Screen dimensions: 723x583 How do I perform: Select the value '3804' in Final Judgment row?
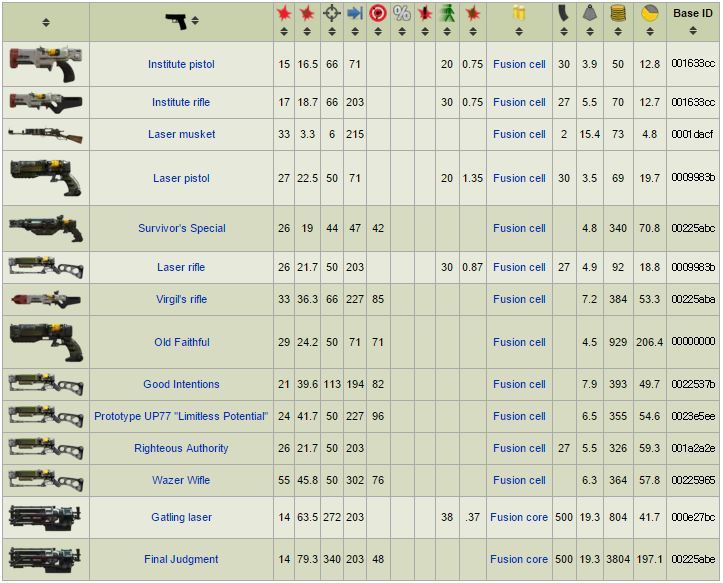[x=618, y=559]
